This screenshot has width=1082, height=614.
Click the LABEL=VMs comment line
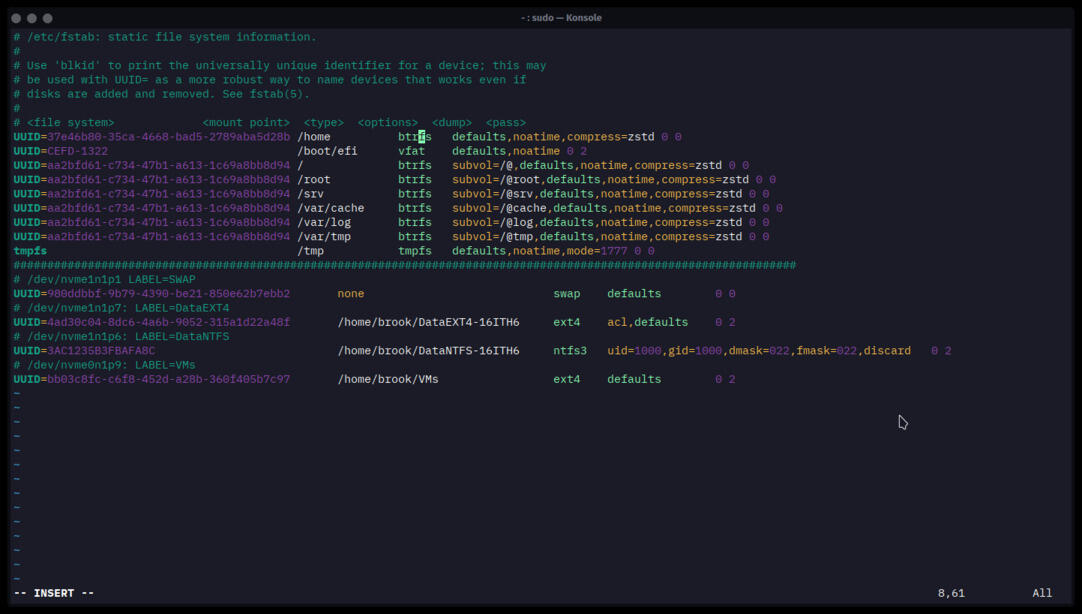pos(104,365)
